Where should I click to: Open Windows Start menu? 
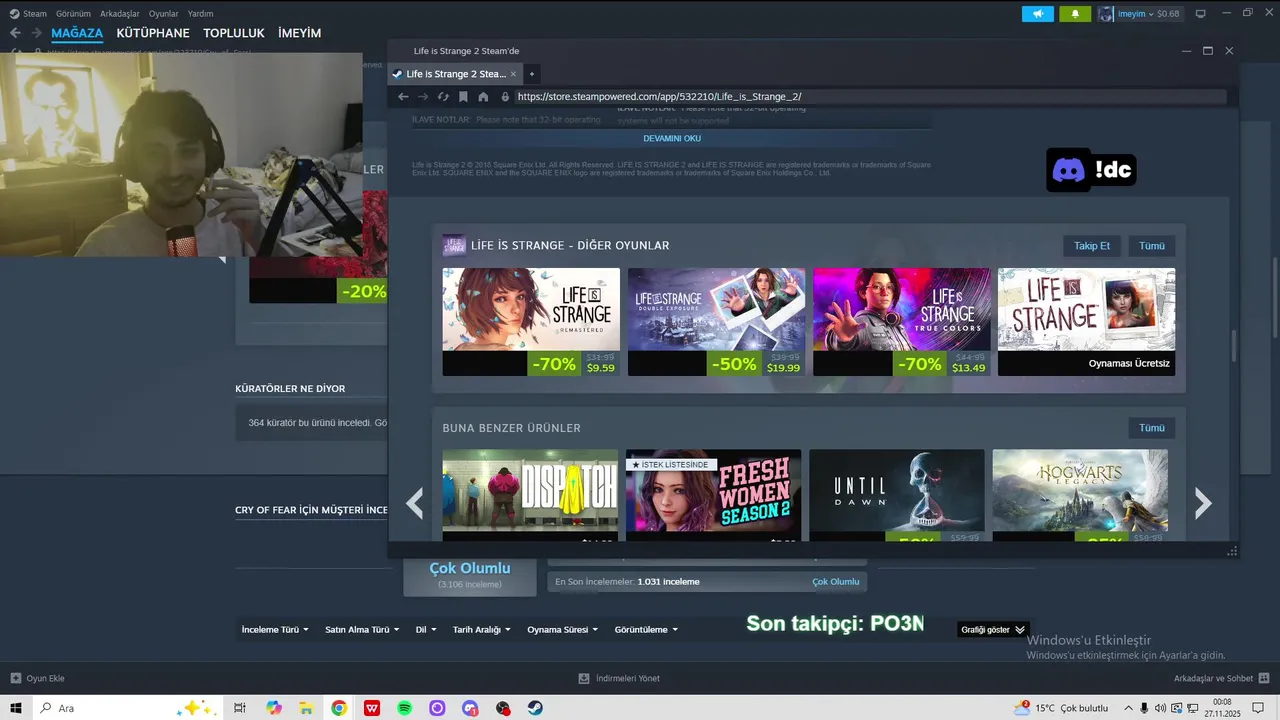coord(16,708)
